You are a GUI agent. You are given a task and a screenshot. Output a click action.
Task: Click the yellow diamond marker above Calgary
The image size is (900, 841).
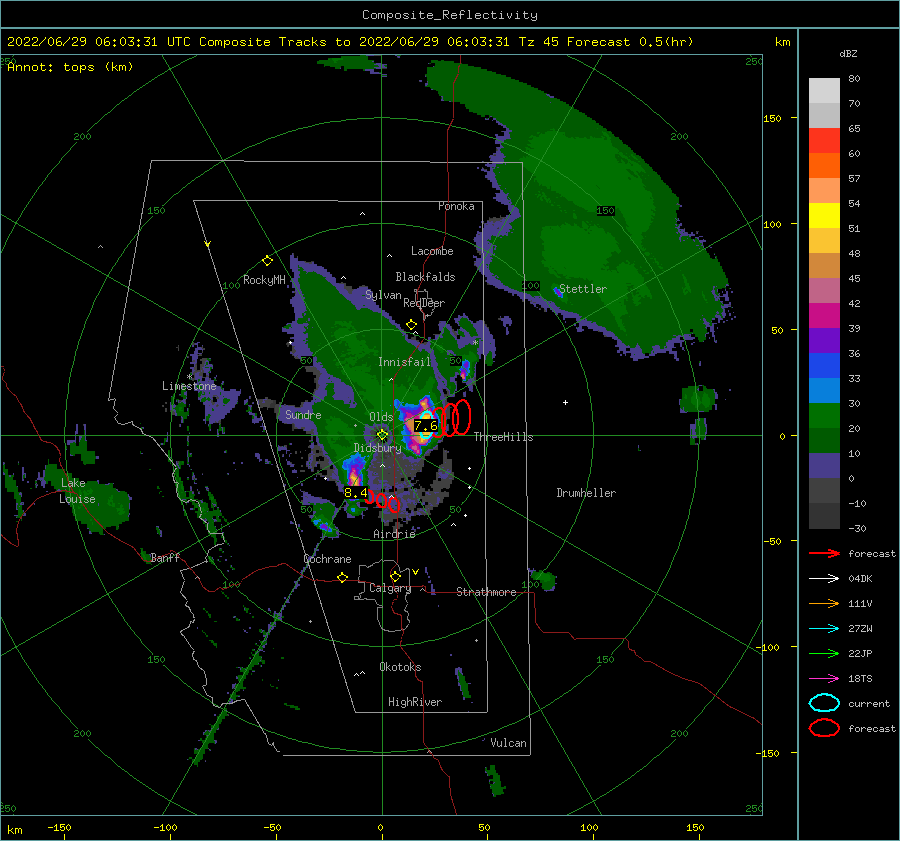tap(395, 576)
